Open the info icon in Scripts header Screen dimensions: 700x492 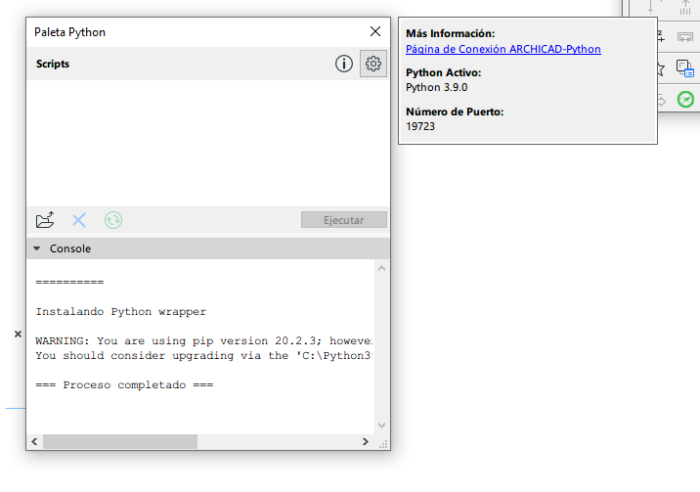coord(344,64)
